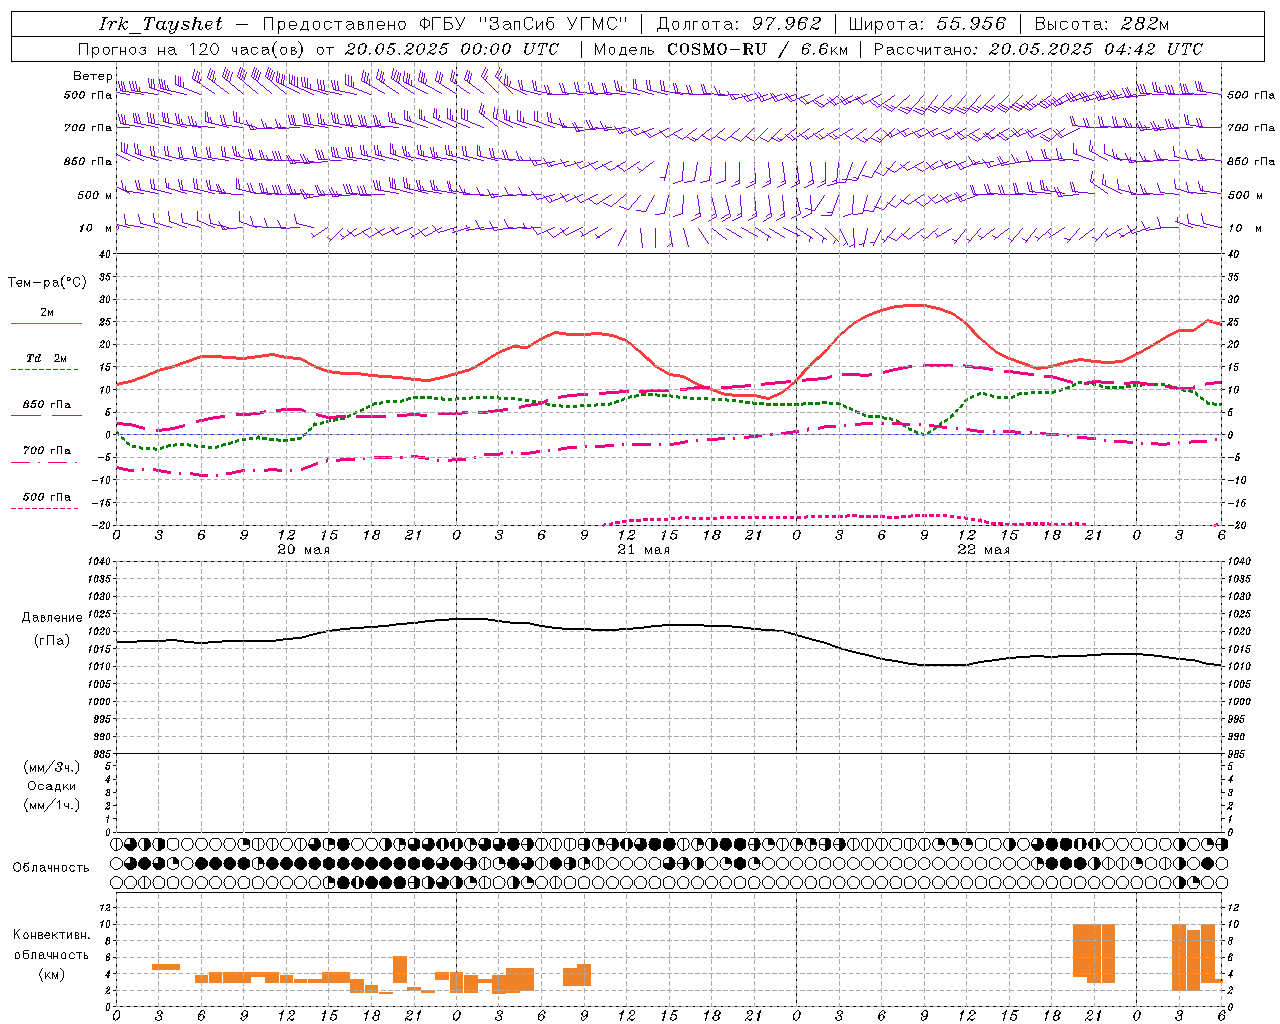Click the '20 мая' date label
The width and height of the screenshot is (1280, 1024).
[x=303, y=550]
